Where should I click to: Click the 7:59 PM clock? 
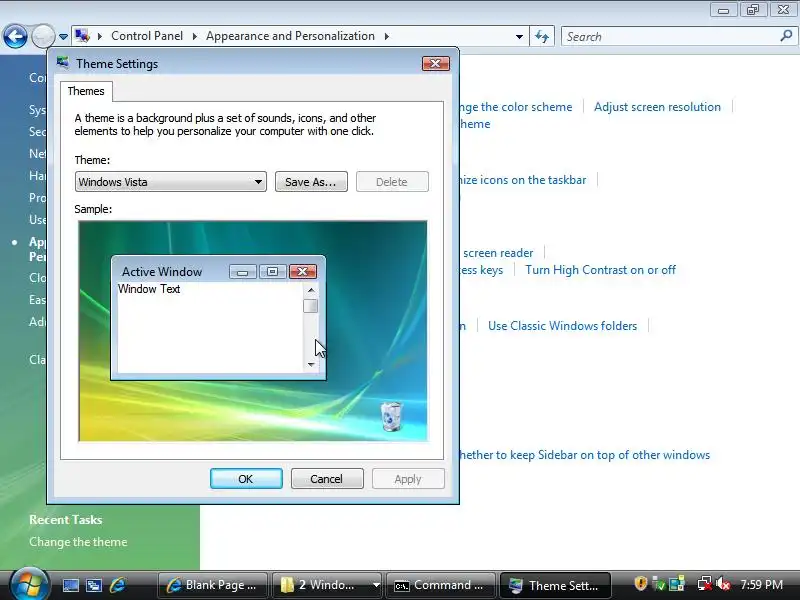[x=762, y=585]
